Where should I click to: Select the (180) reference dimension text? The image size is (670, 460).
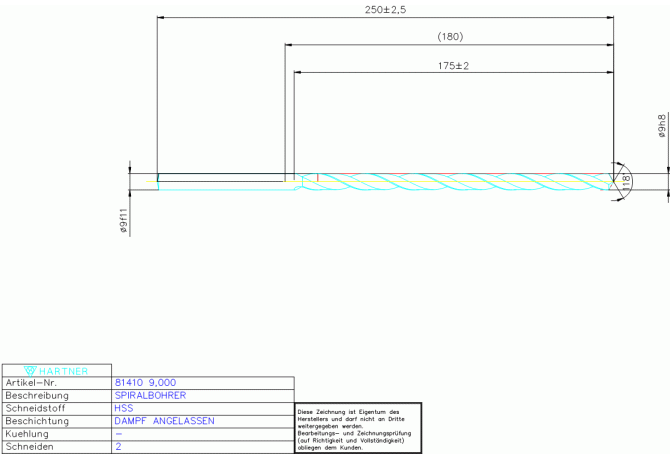tap(450, 36)
